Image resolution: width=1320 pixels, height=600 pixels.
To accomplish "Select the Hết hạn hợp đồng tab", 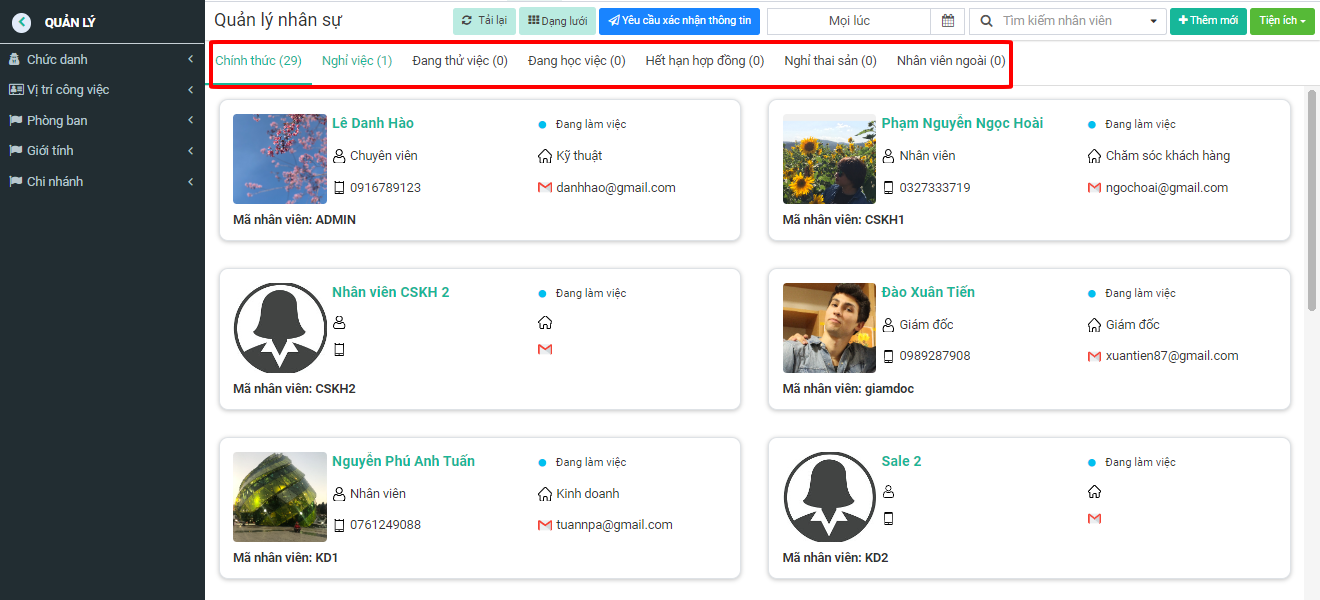I will (705, 61).
